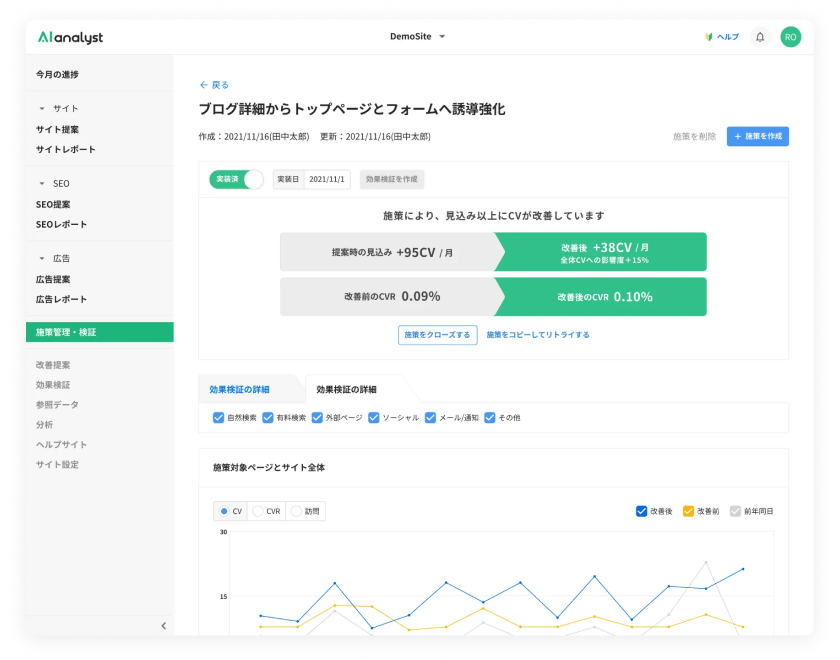Image resolution: width=840 pixels, height=660 pixels.
Task: Click the RO account avatar
Action: coord(789,37)
